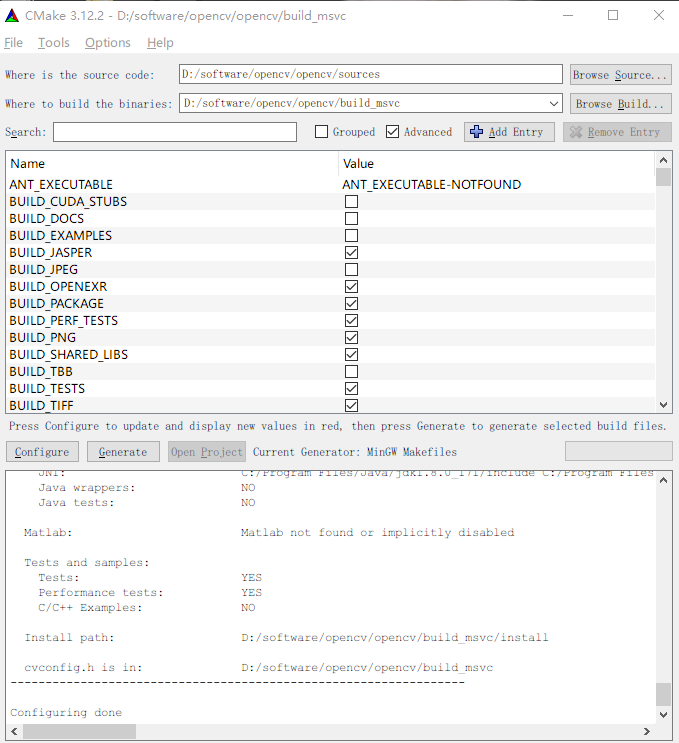Expand the build binaries path dropdown
Image resolution: width=679 pixels, height=743 pixels.
(553, 103)
